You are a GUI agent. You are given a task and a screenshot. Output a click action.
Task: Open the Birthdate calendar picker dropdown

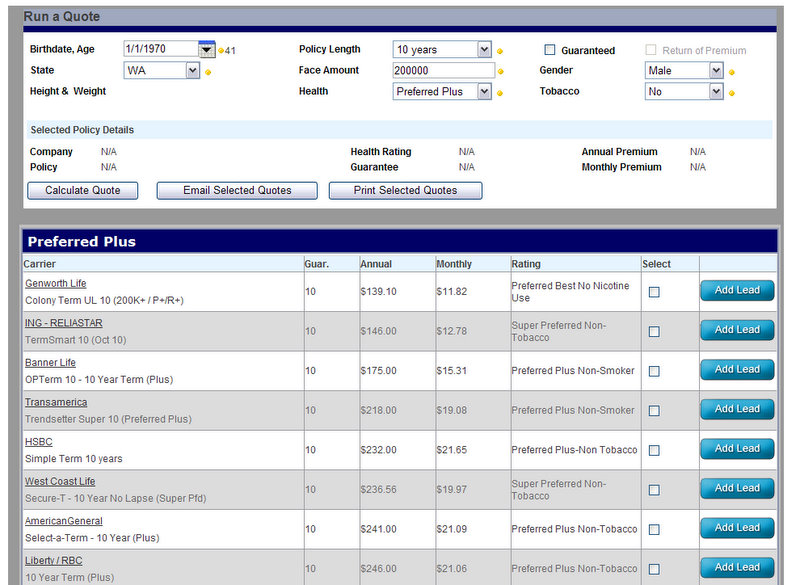click(x=207, y=49)
